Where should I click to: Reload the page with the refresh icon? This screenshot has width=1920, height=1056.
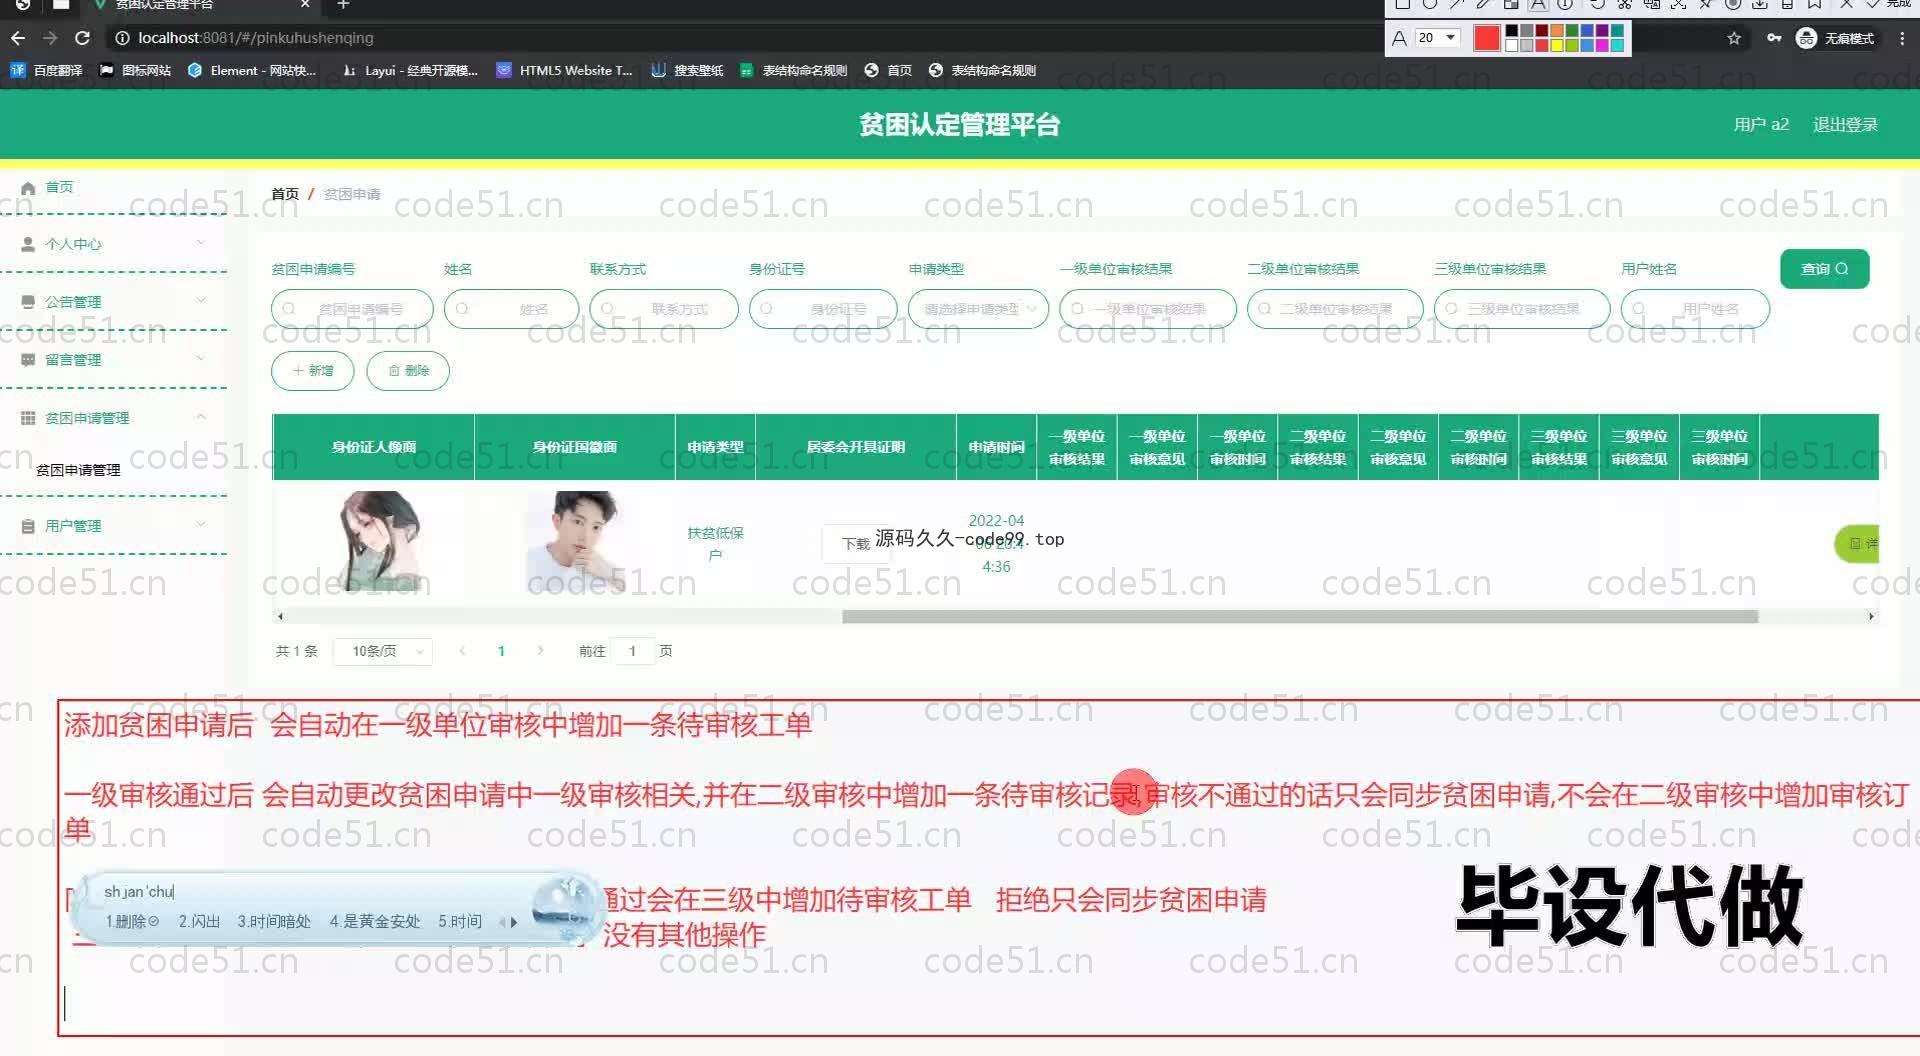coord(83,38)
